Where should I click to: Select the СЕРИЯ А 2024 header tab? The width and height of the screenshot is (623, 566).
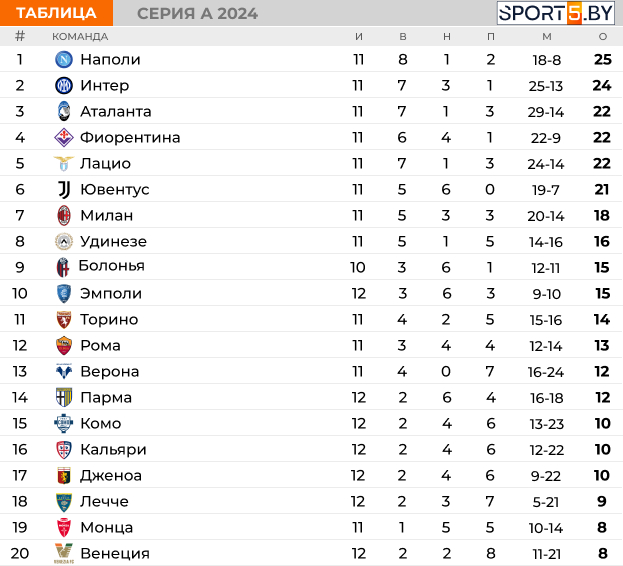pos(197,14)
